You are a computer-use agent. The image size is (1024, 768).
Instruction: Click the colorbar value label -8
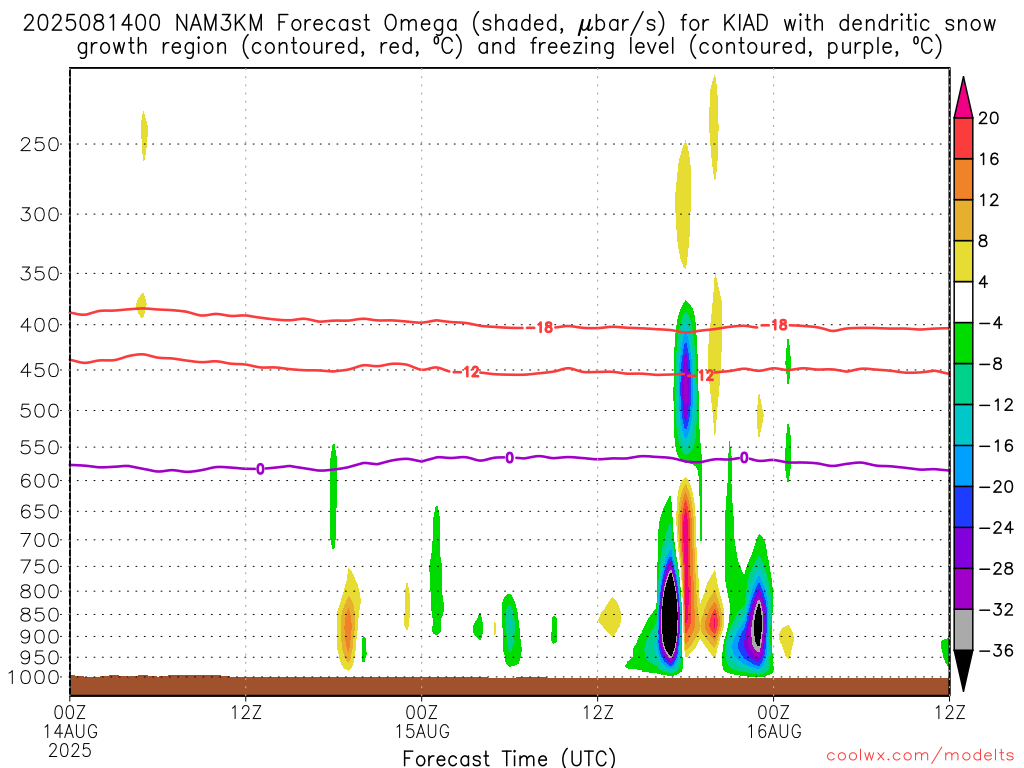point(991,364)
